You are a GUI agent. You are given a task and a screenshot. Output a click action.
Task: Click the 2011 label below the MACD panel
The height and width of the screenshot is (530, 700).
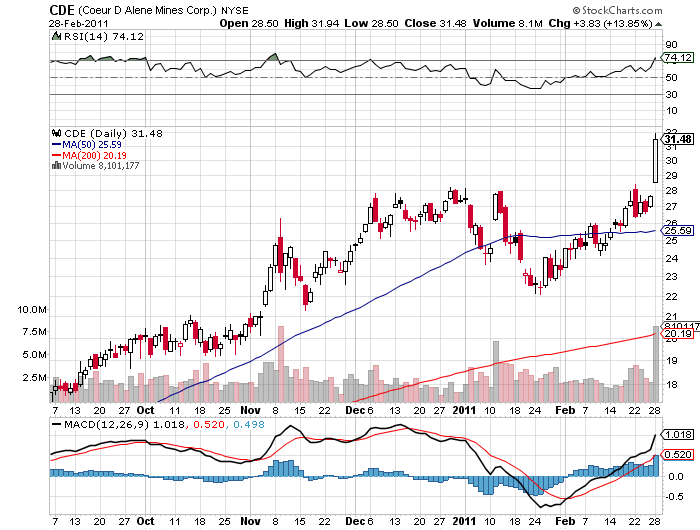click(464, 521)
